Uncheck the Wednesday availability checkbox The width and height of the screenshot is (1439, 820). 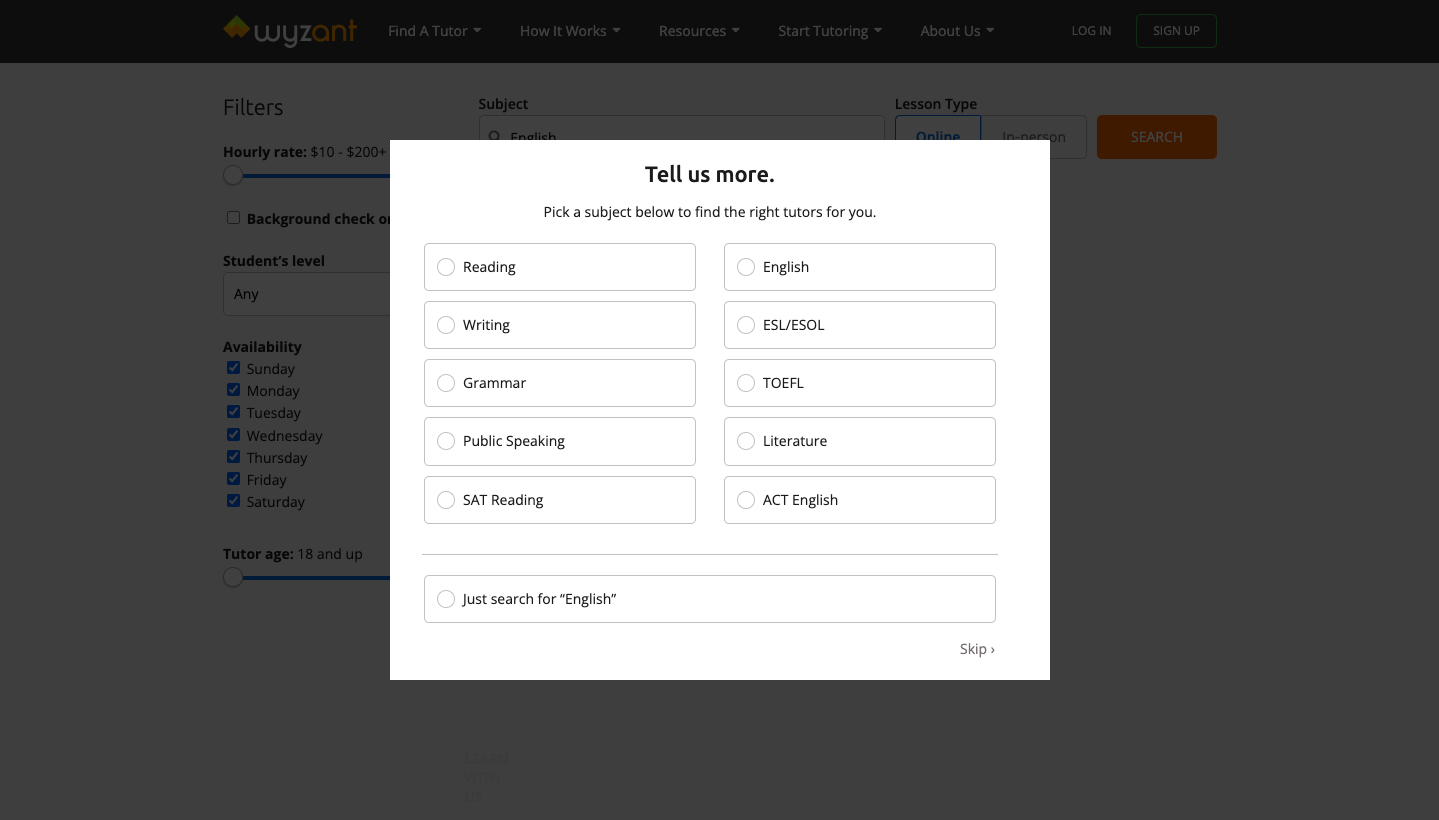point(233,435)
